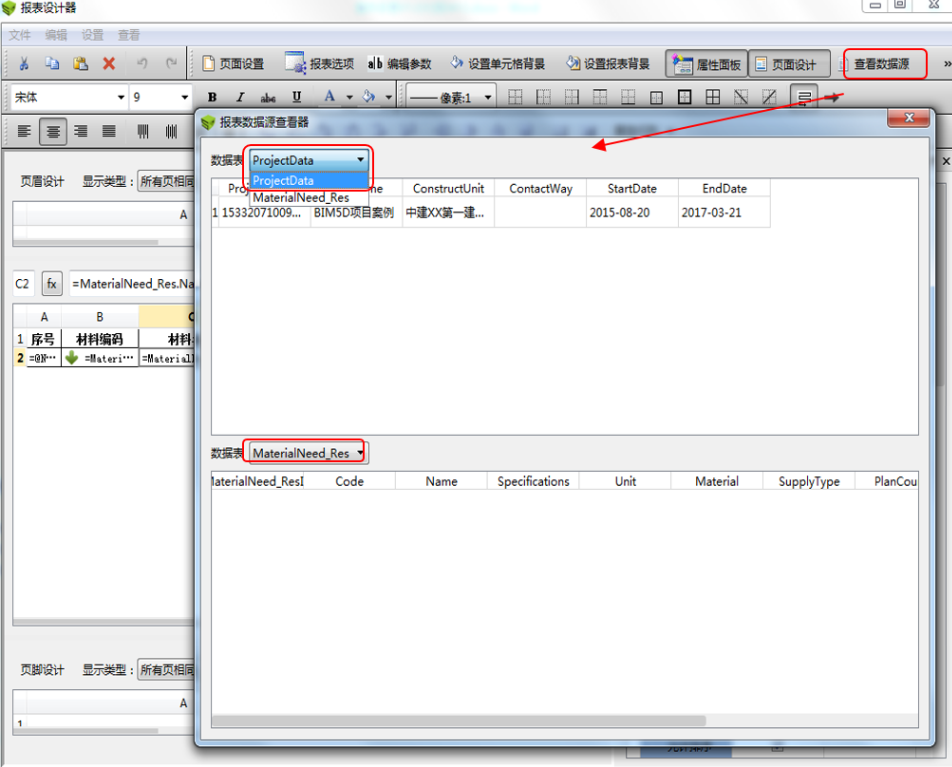This screenshot has height=767, width=952.
Task: Click the sixth border style icon
Action: pos(656,97)
